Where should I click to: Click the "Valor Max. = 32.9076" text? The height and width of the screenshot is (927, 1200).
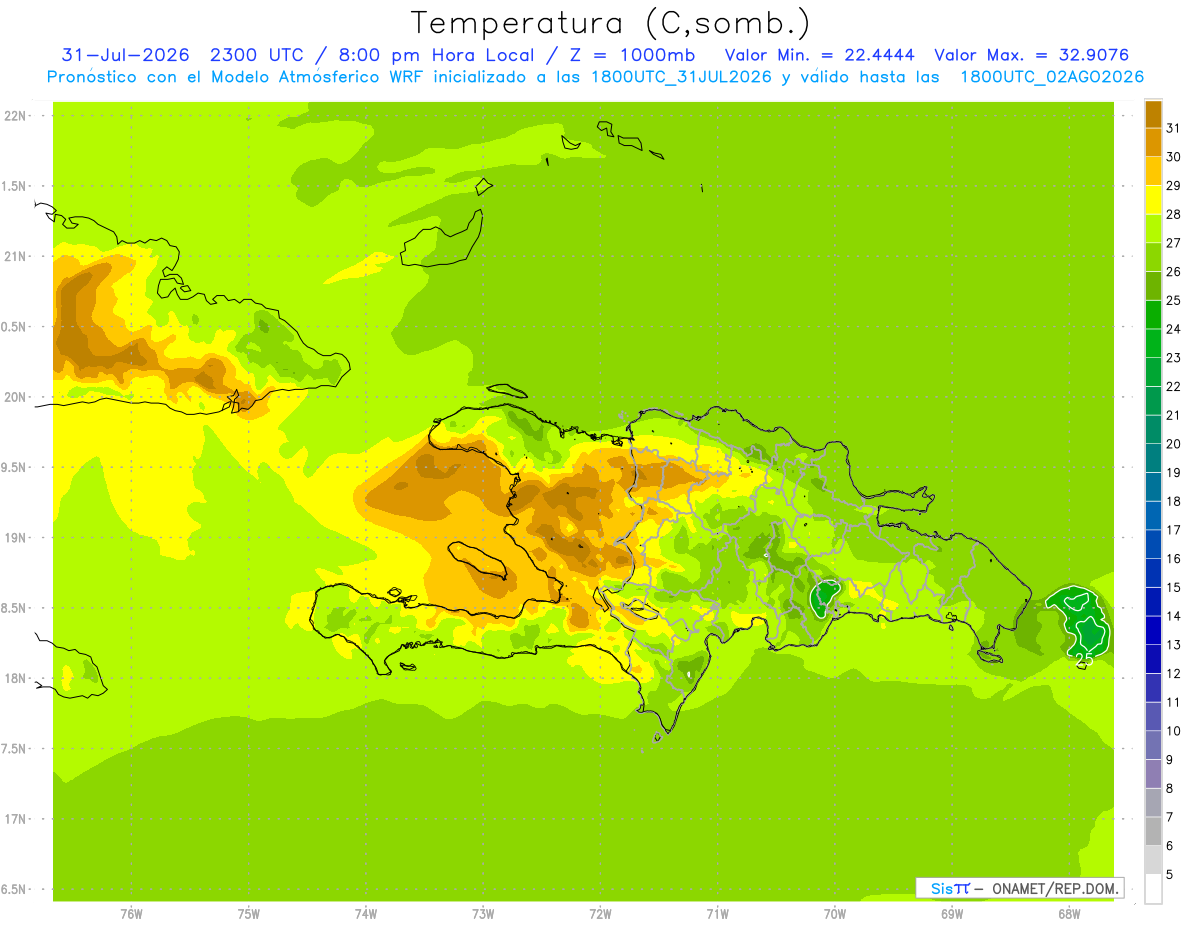click(x=1031, y=54)
